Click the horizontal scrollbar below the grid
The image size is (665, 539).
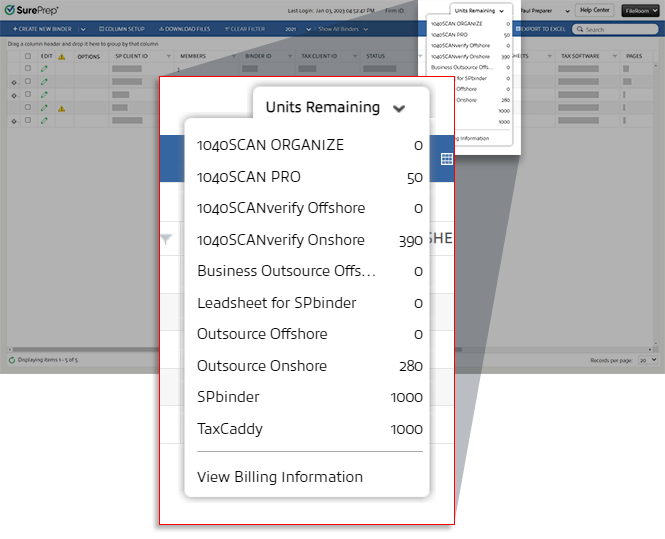coord(238,350)
